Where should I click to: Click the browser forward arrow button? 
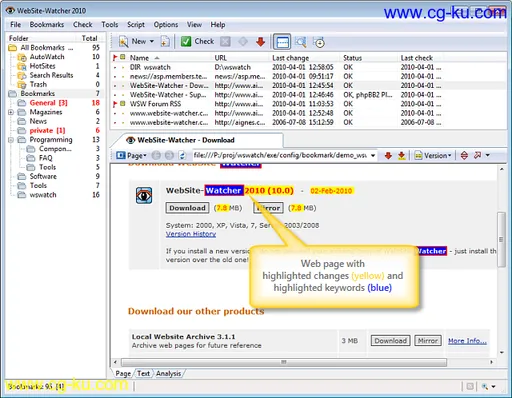pos(169,155)
